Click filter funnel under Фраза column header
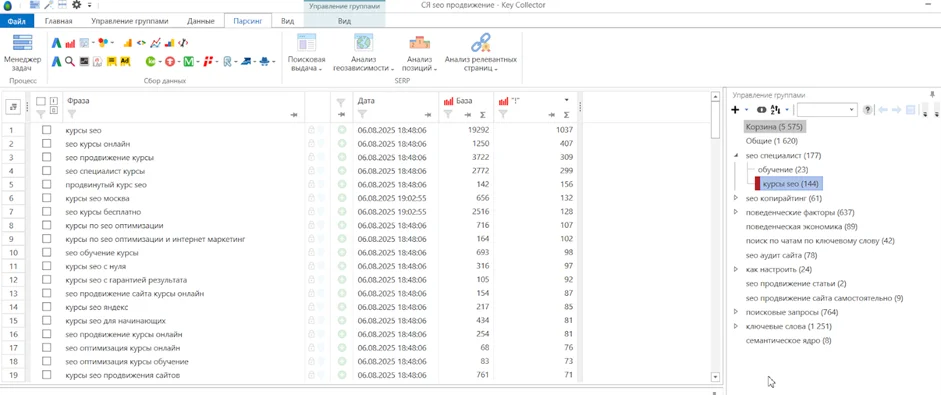941x395 pixels. tap(71, 113)
